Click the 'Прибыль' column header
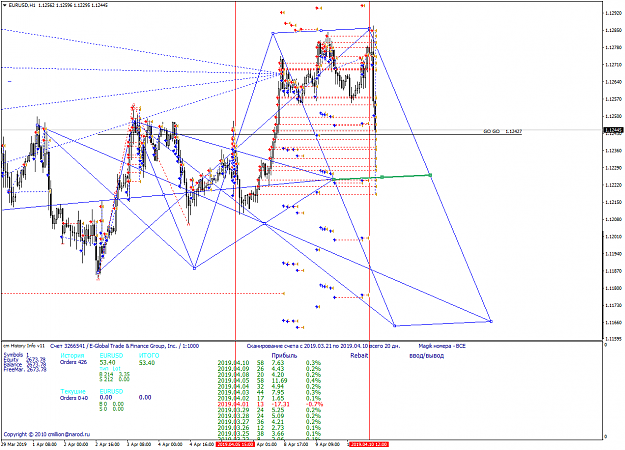The height and width of the screenshot is (450, 625). click(x=284, y=356)
